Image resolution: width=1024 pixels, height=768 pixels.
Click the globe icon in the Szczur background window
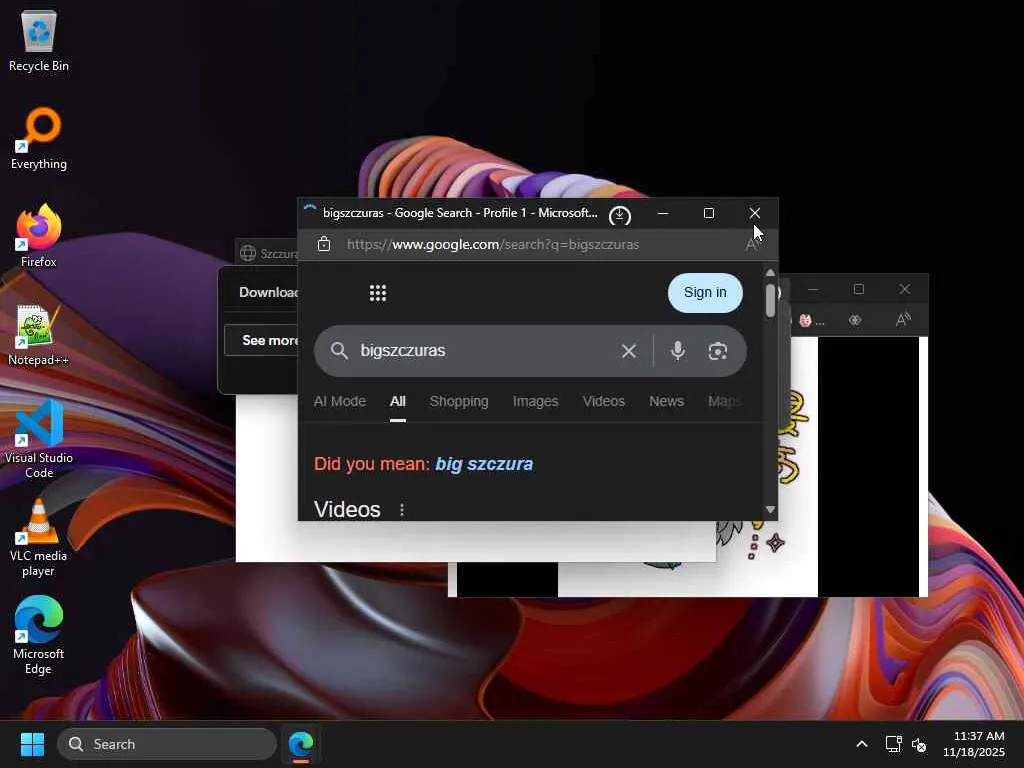click(248, 253)
